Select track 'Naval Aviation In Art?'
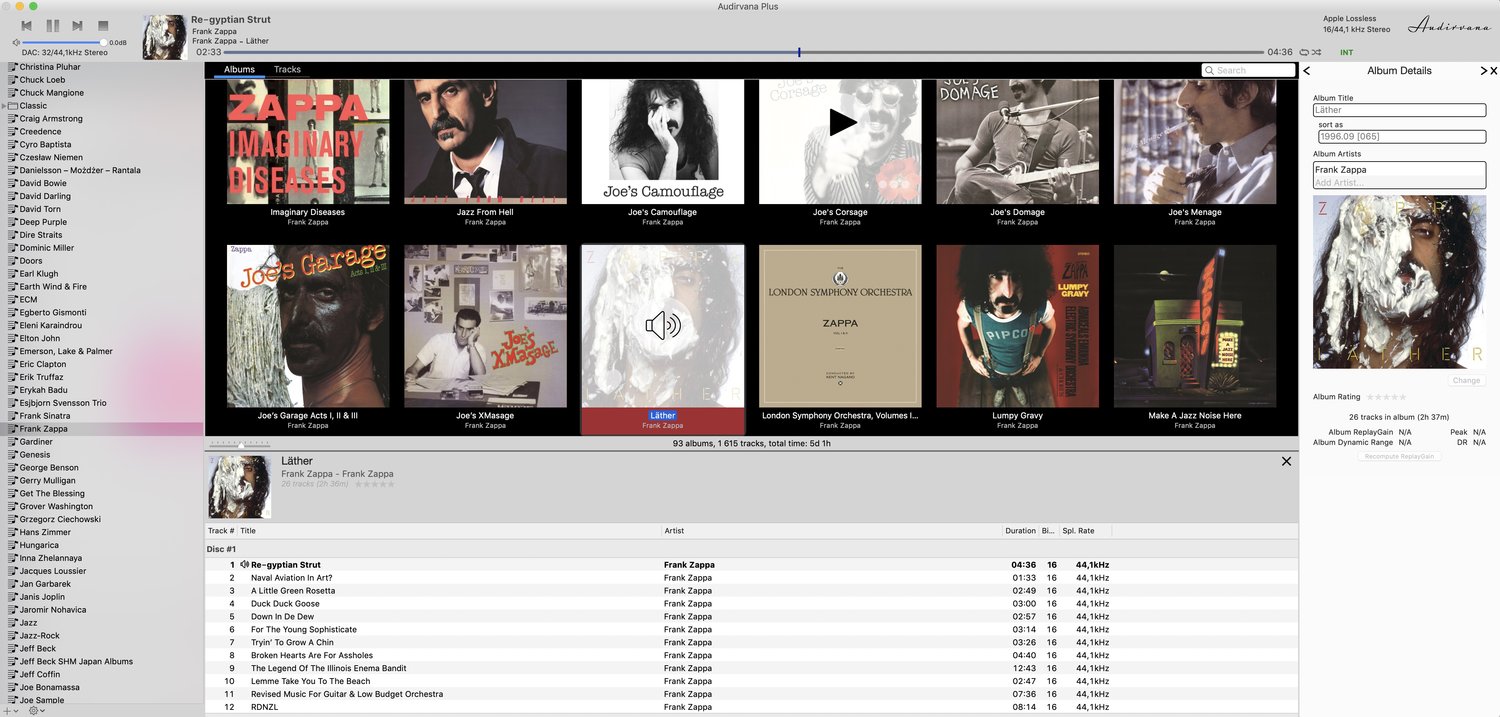This screenshot has height=717, width=1500. coord(752,578)
